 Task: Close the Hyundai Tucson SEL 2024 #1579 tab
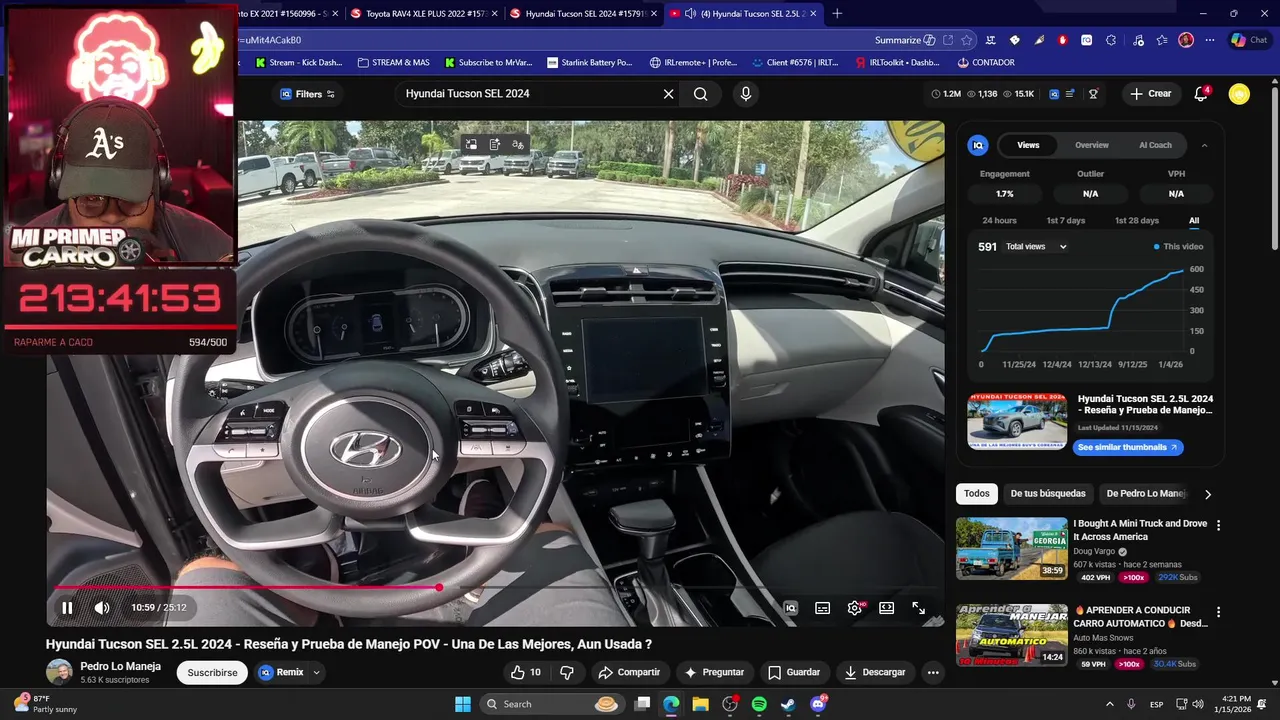pos(652,13)
